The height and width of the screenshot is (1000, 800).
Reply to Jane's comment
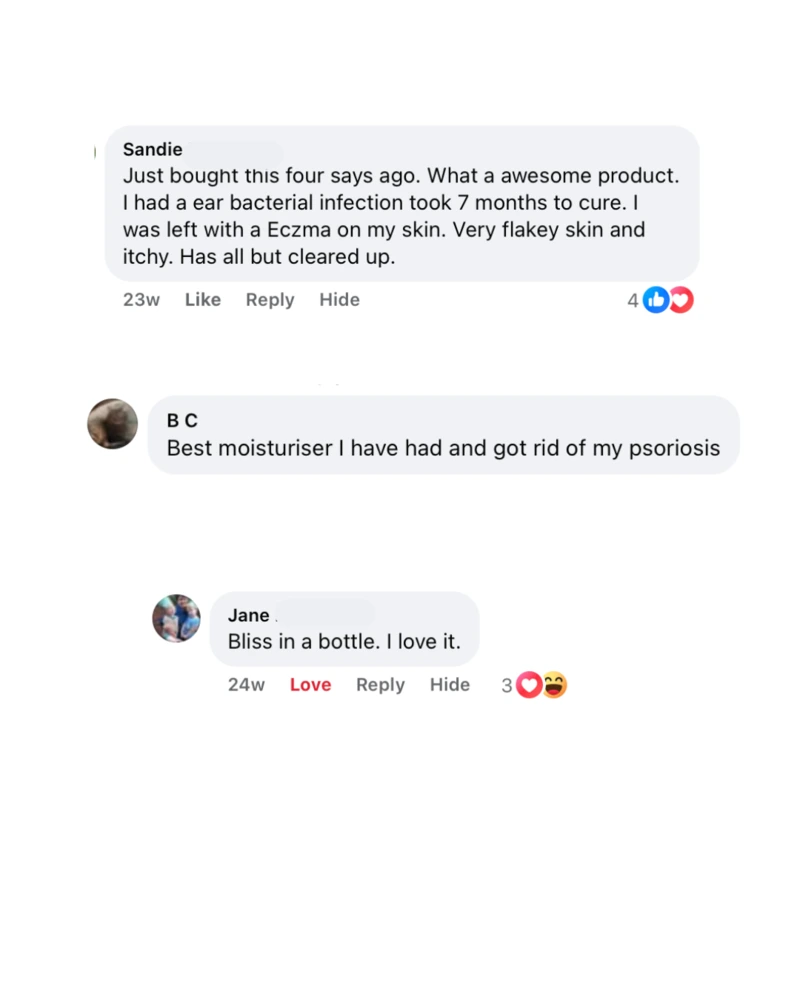(x=380, y=684)
